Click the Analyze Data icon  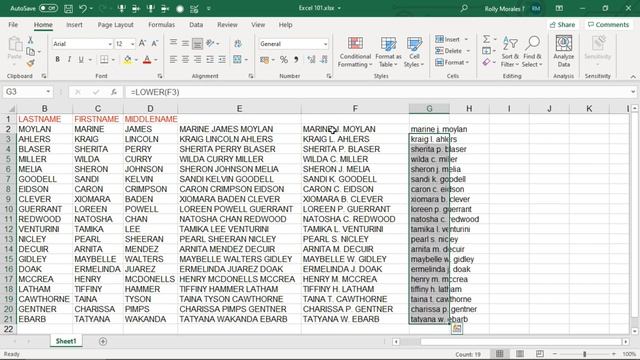564,51
